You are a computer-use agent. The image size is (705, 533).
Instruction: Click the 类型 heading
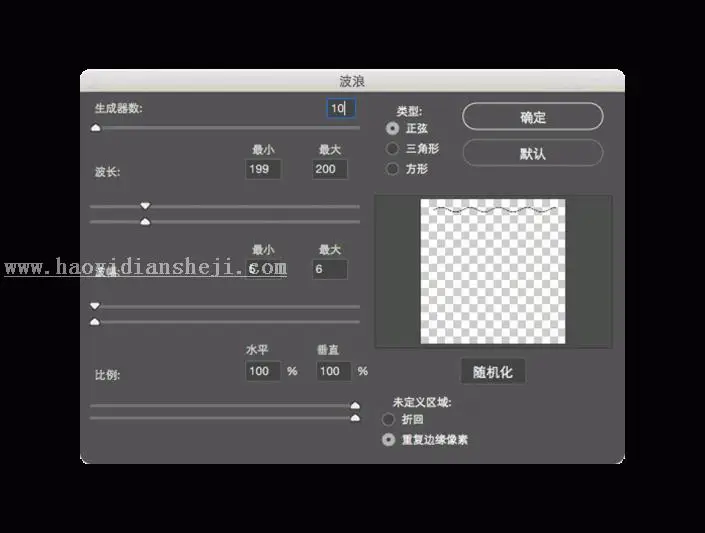(x=409, y=111)
